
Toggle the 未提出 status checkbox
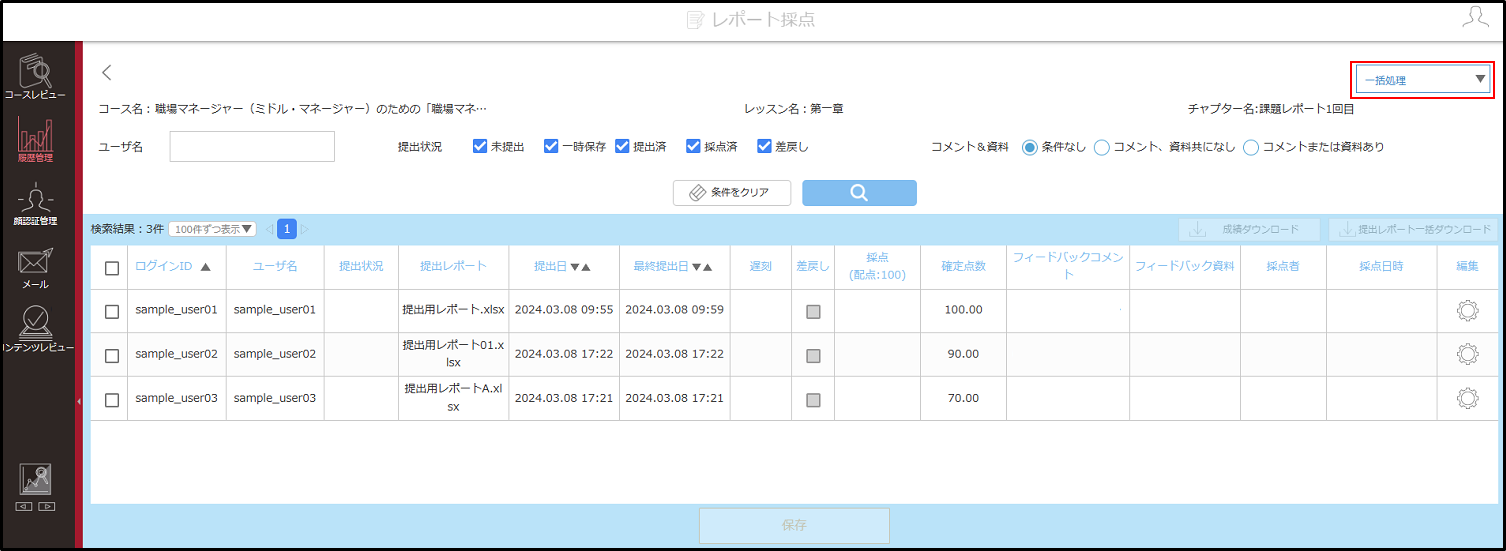pos(480,146)
